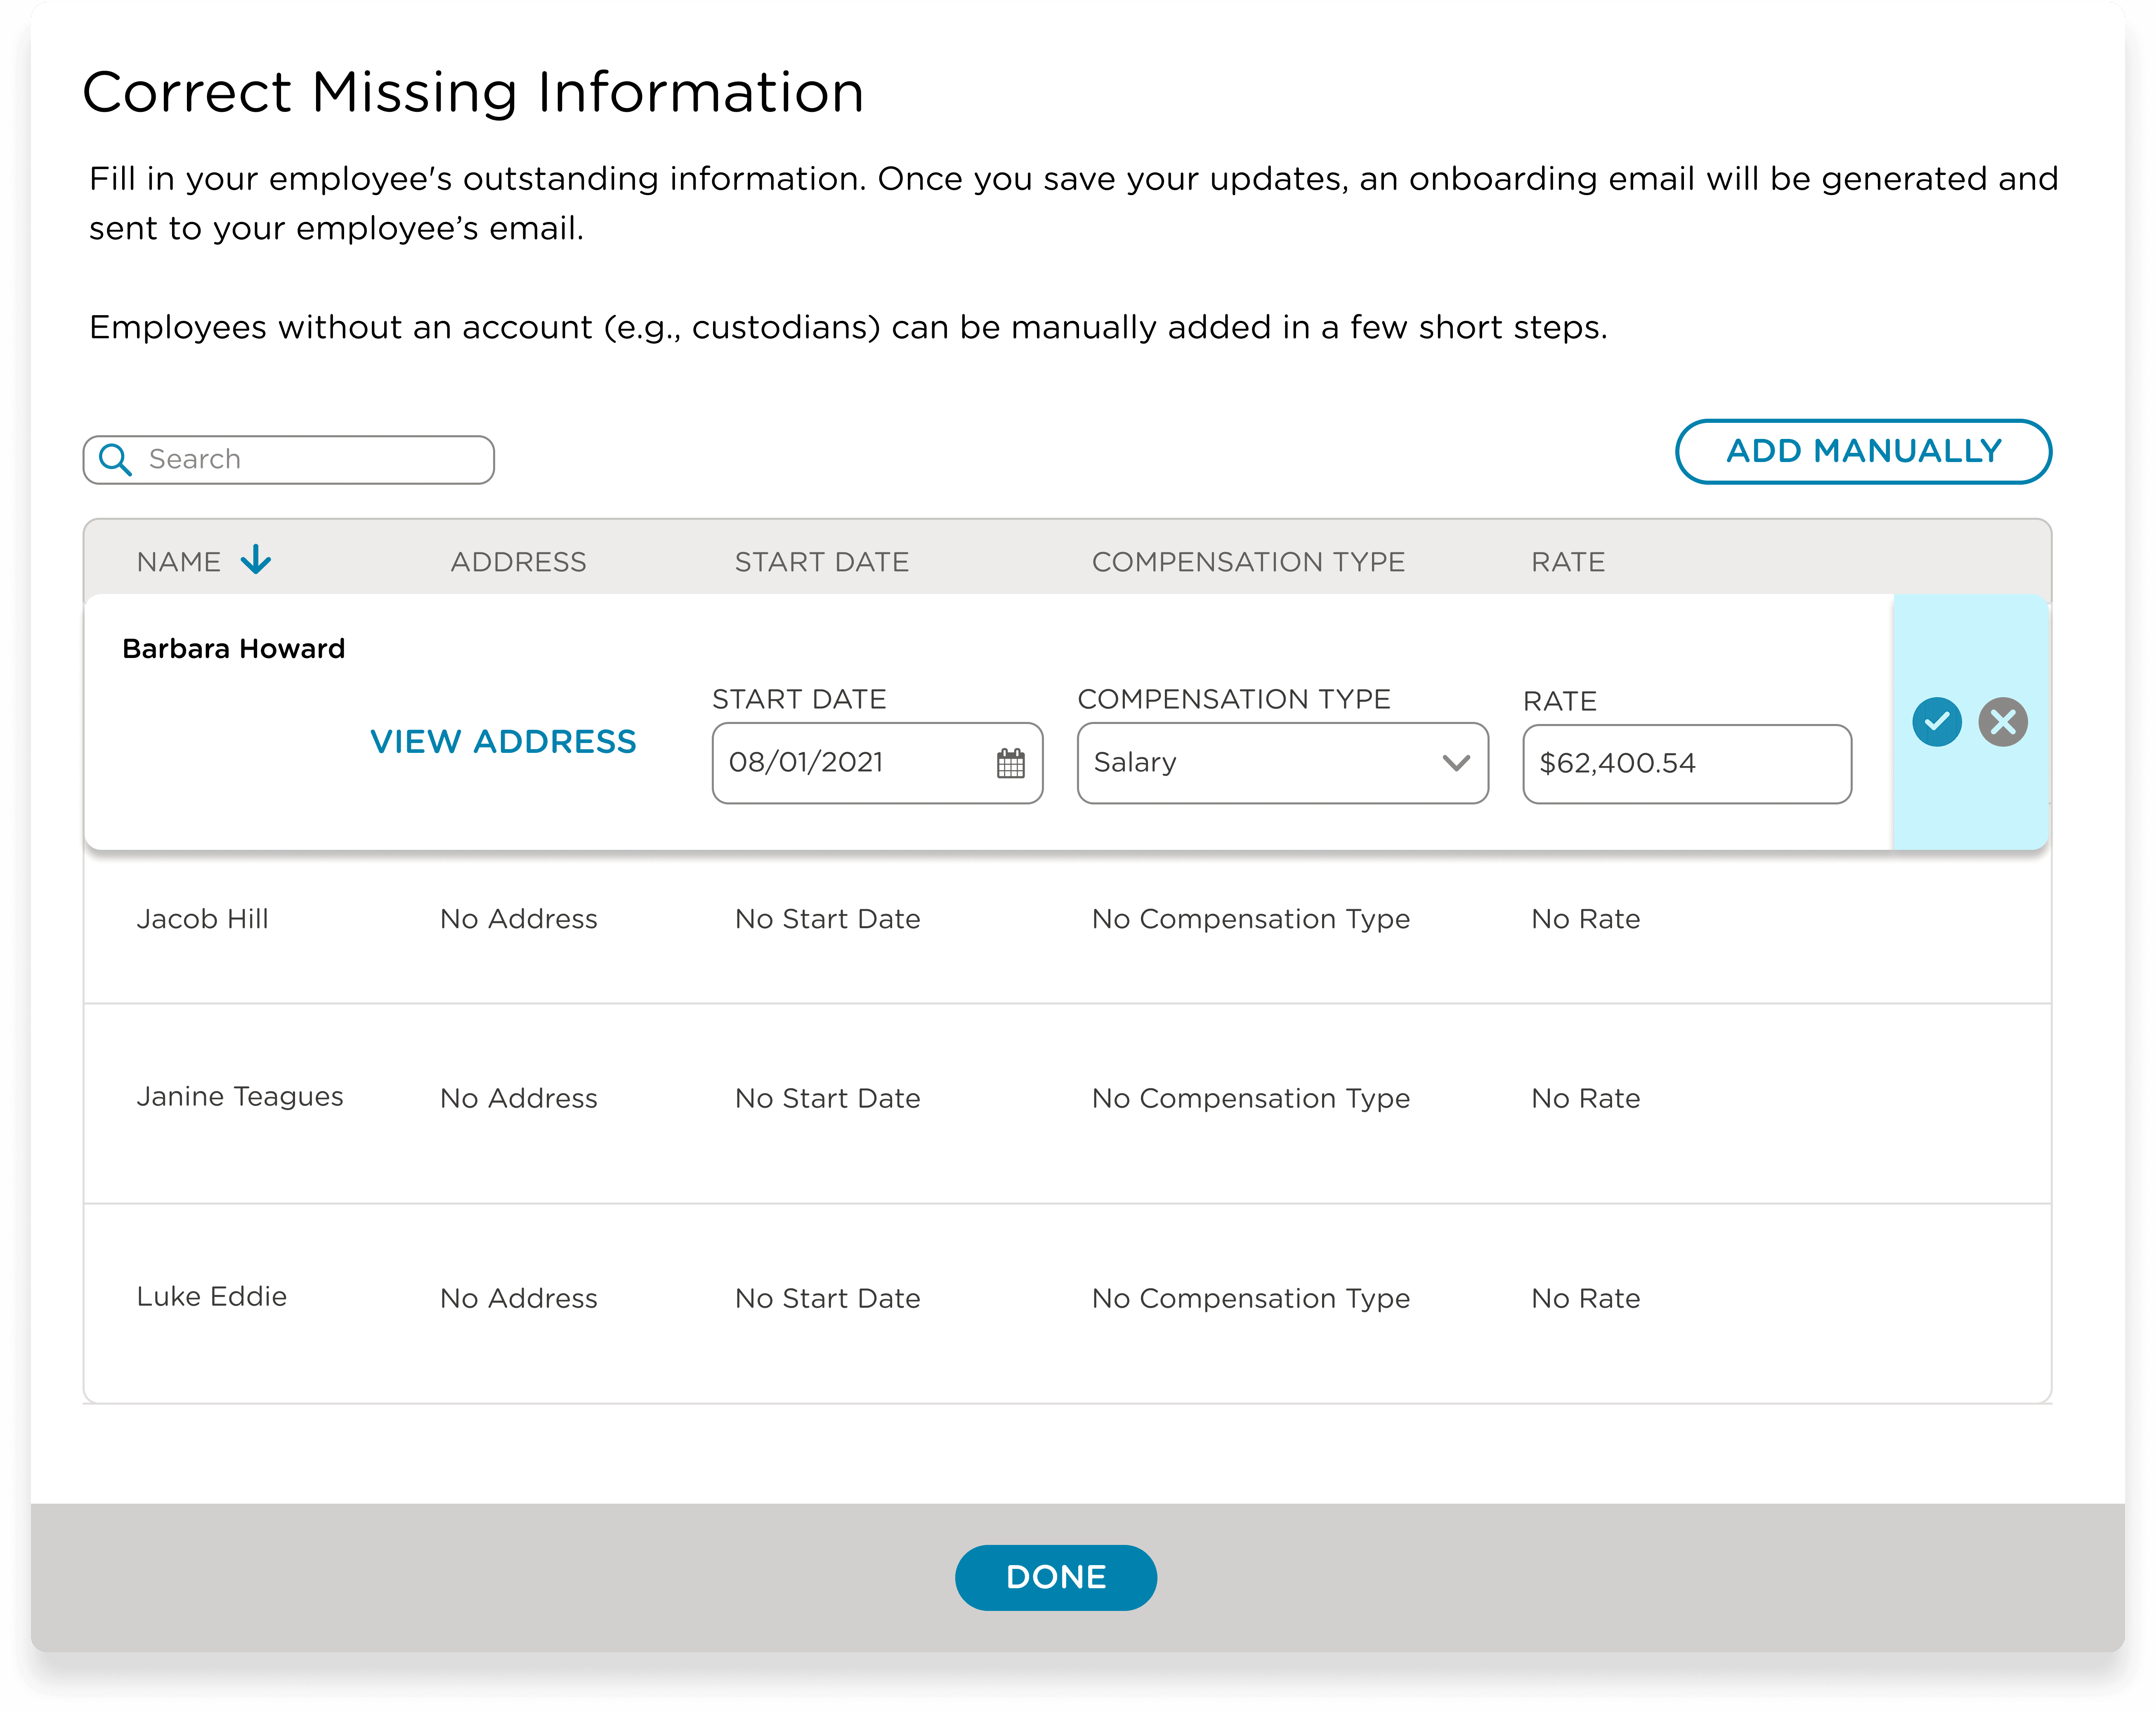Open the Salary compensation type selector
2156x1712 pixels.
1260,763
